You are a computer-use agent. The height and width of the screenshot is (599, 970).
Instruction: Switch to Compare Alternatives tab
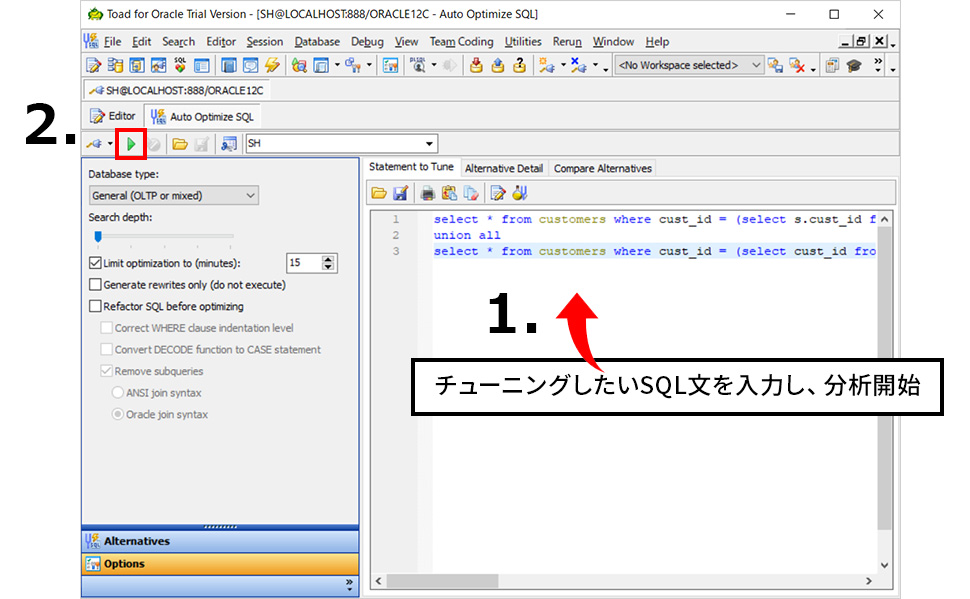coord(603,168)
